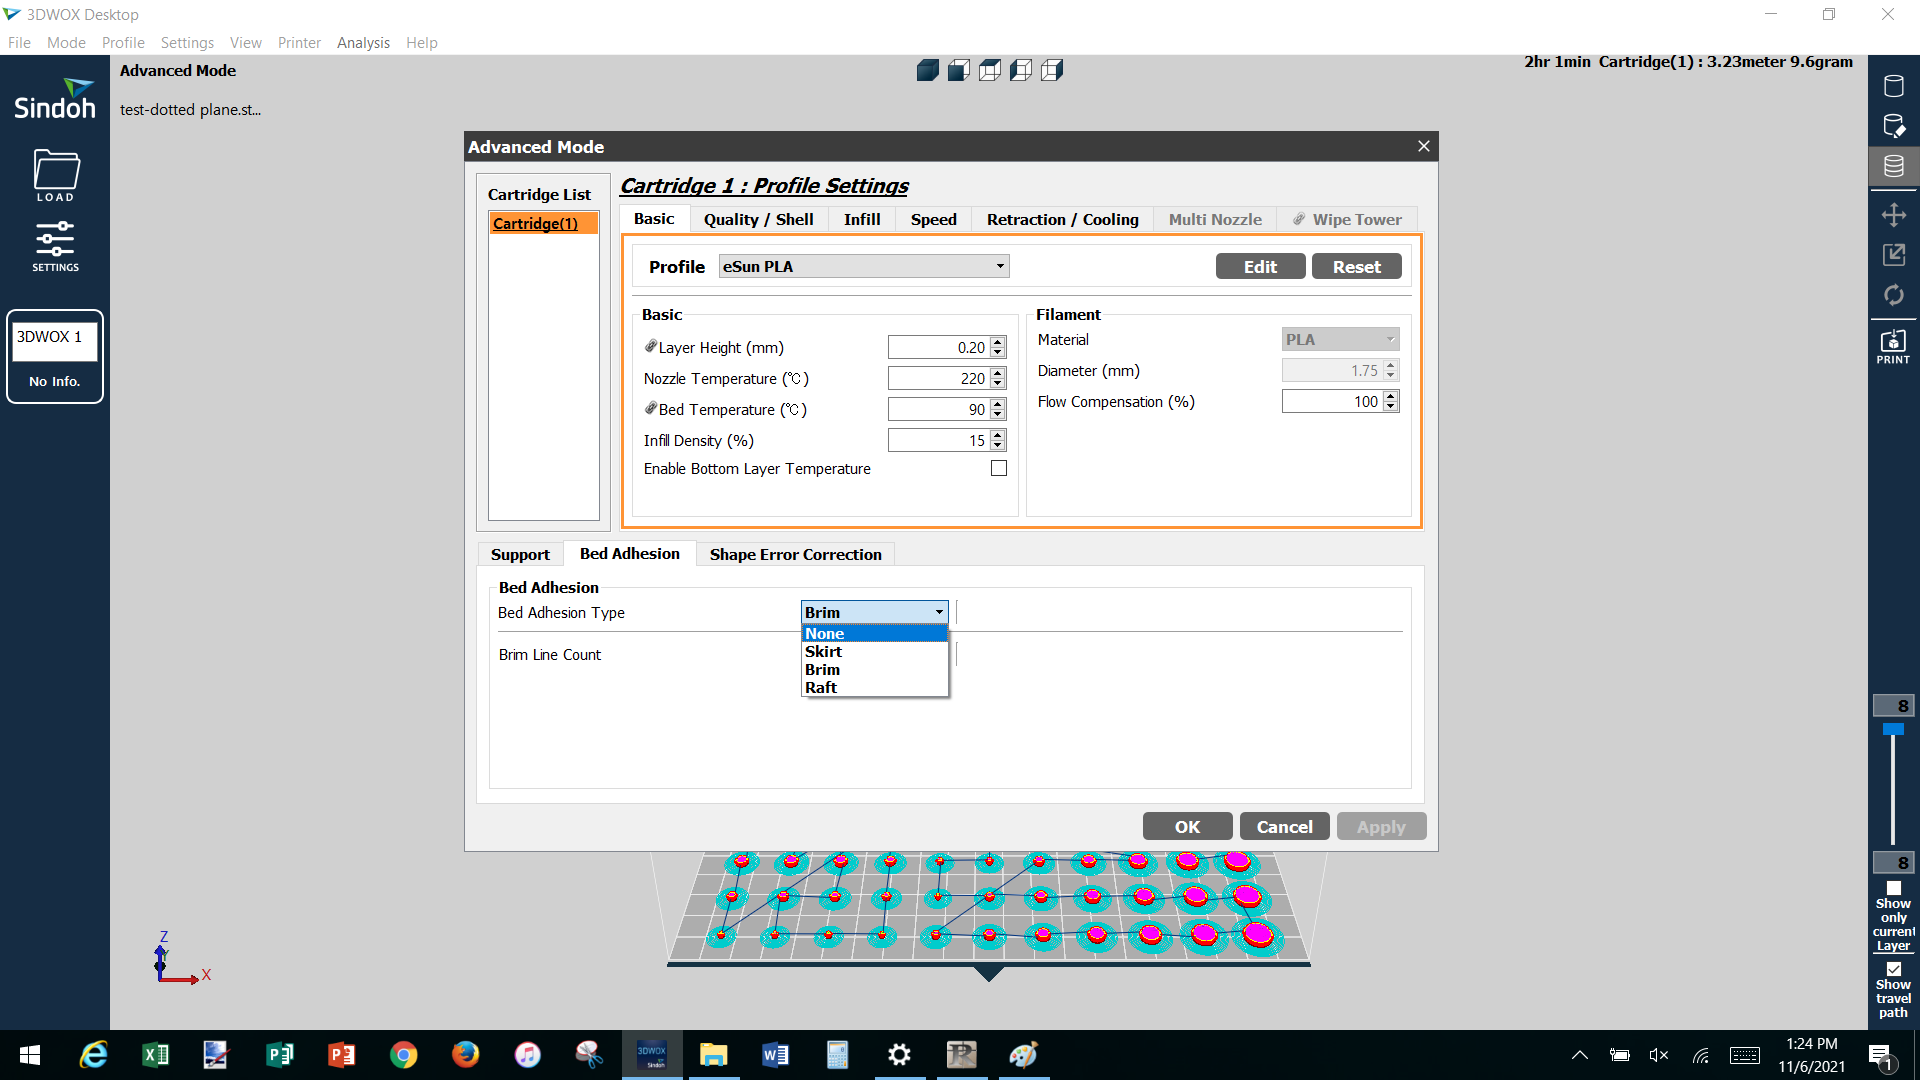1920x1080 pixels.
Task: Confirm with the OK button
Action: coord(1187,826)
